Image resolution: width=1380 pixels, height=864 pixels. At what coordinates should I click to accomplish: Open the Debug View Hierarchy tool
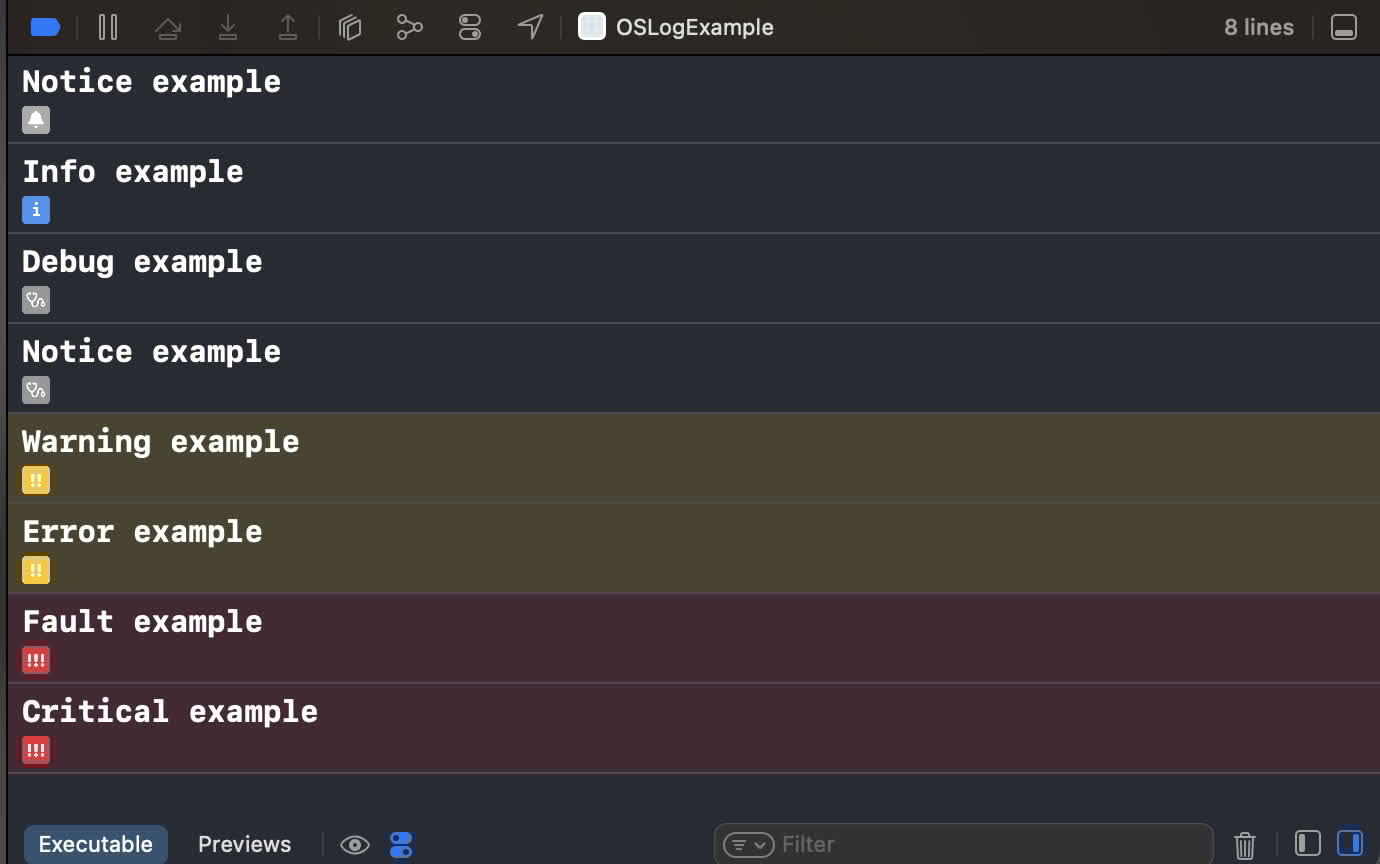(x=350, y=27)
